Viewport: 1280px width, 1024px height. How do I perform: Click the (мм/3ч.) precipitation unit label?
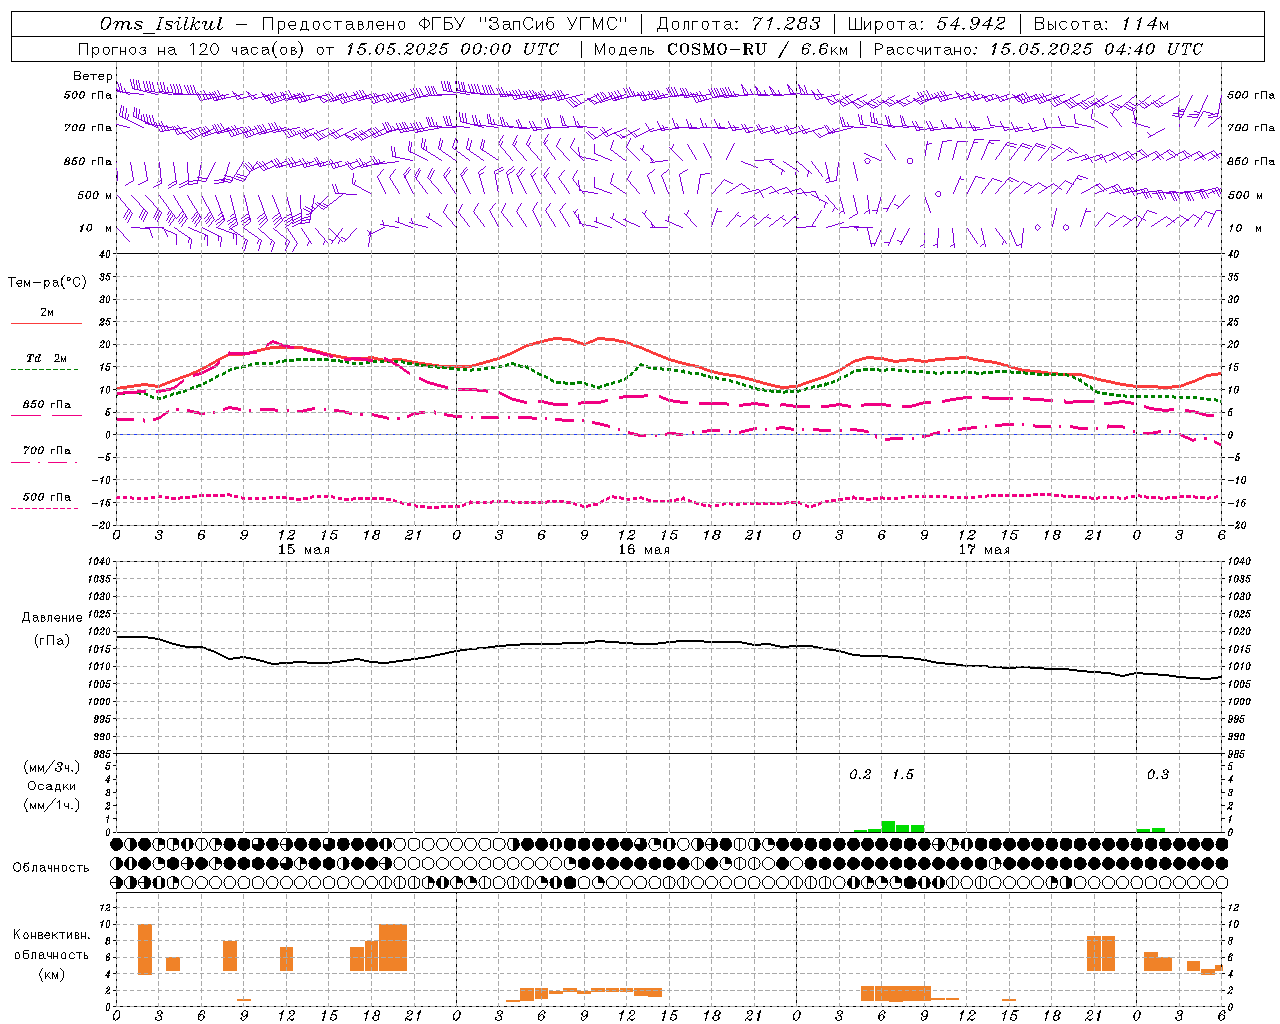[x=51, y=767]
